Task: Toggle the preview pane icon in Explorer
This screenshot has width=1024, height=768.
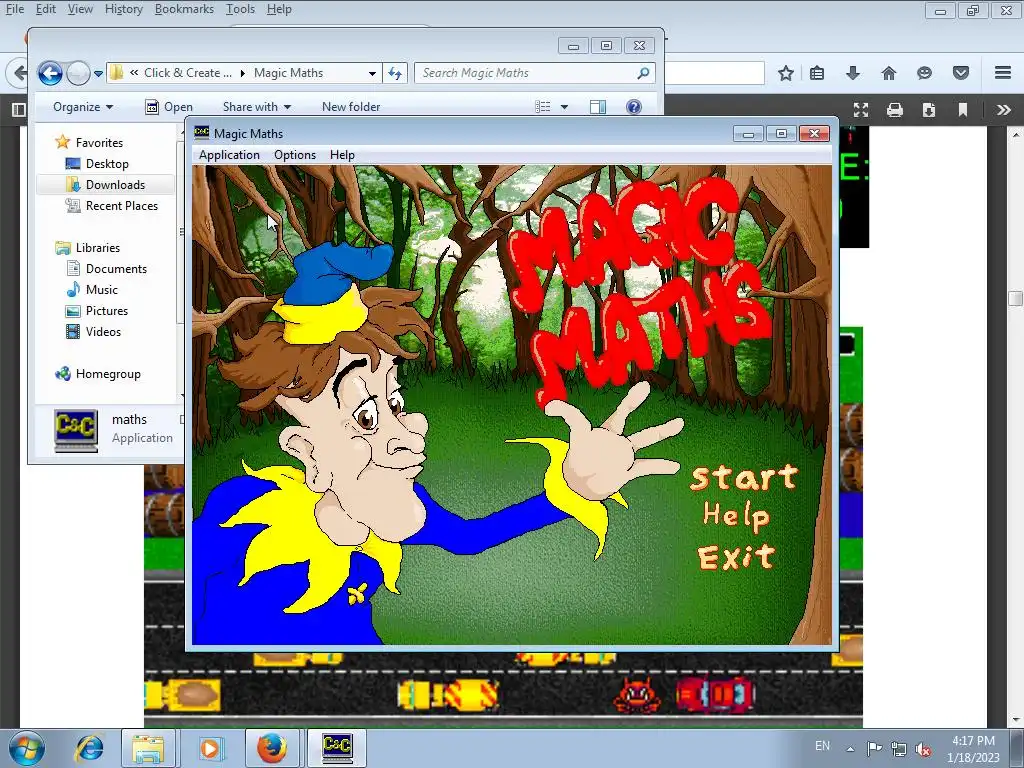Action: coord(598,106)
